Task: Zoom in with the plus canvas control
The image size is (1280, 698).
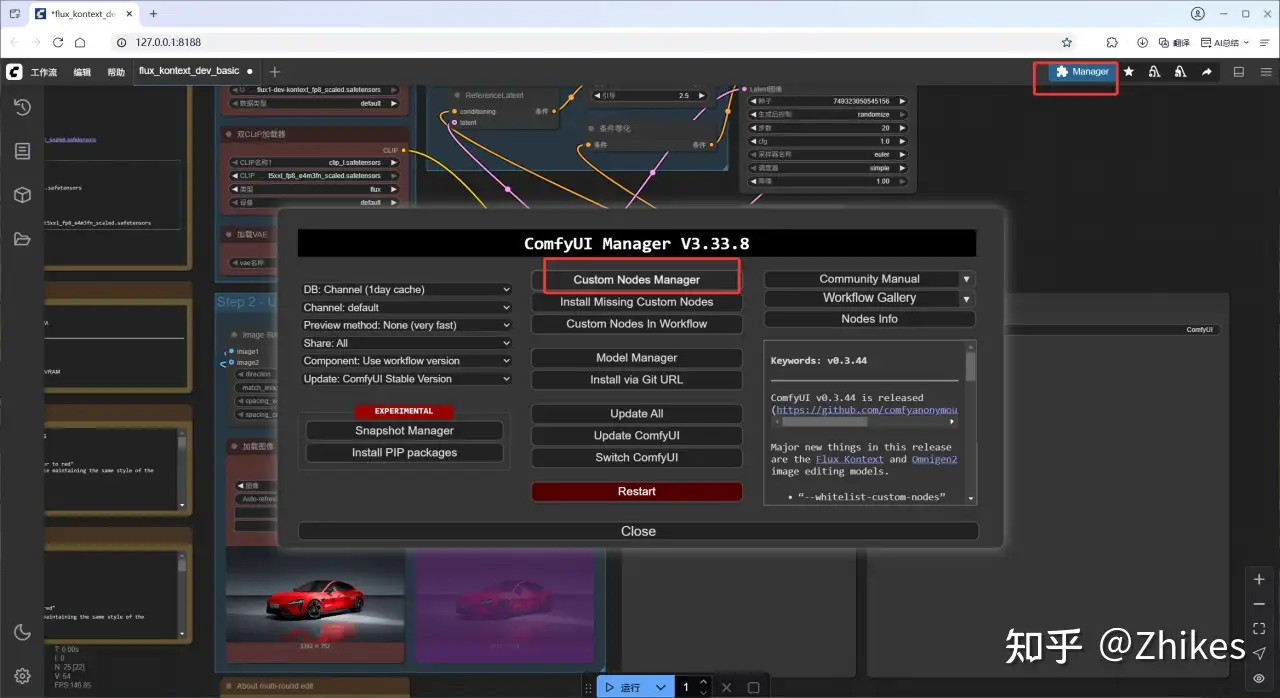Action: [x=1259, y=580]
